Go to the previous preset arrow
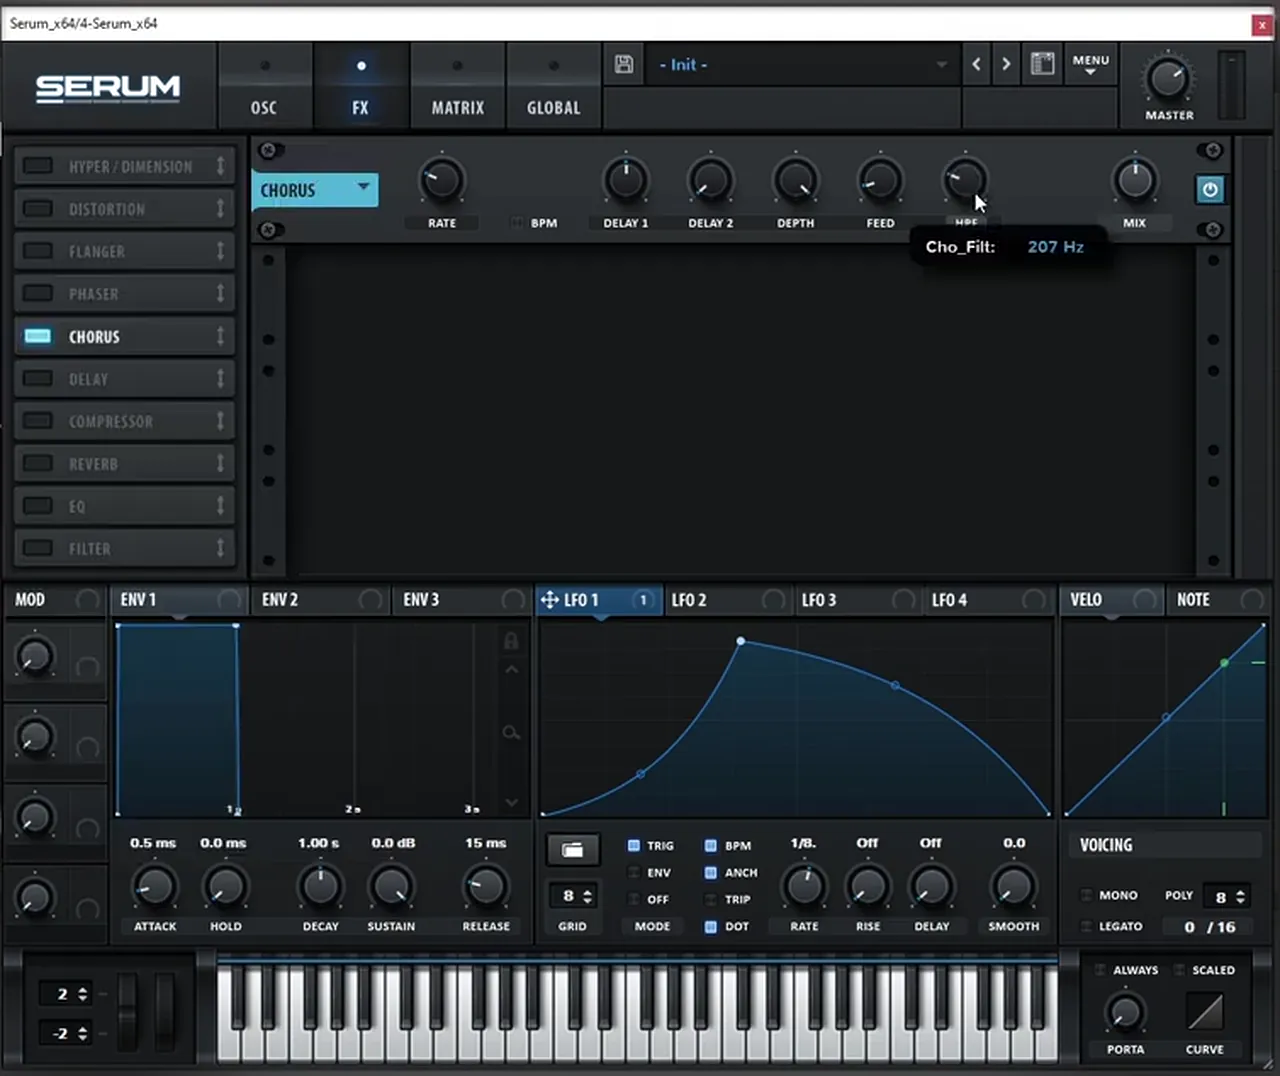Viewport: 1280px width, 1076px height. [x=976, y=64]
